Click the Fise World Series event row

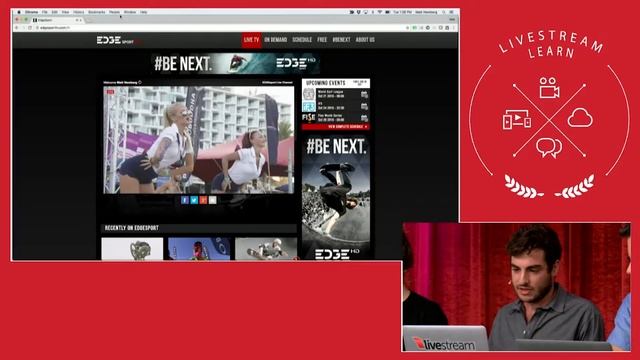tap(336, 118)
